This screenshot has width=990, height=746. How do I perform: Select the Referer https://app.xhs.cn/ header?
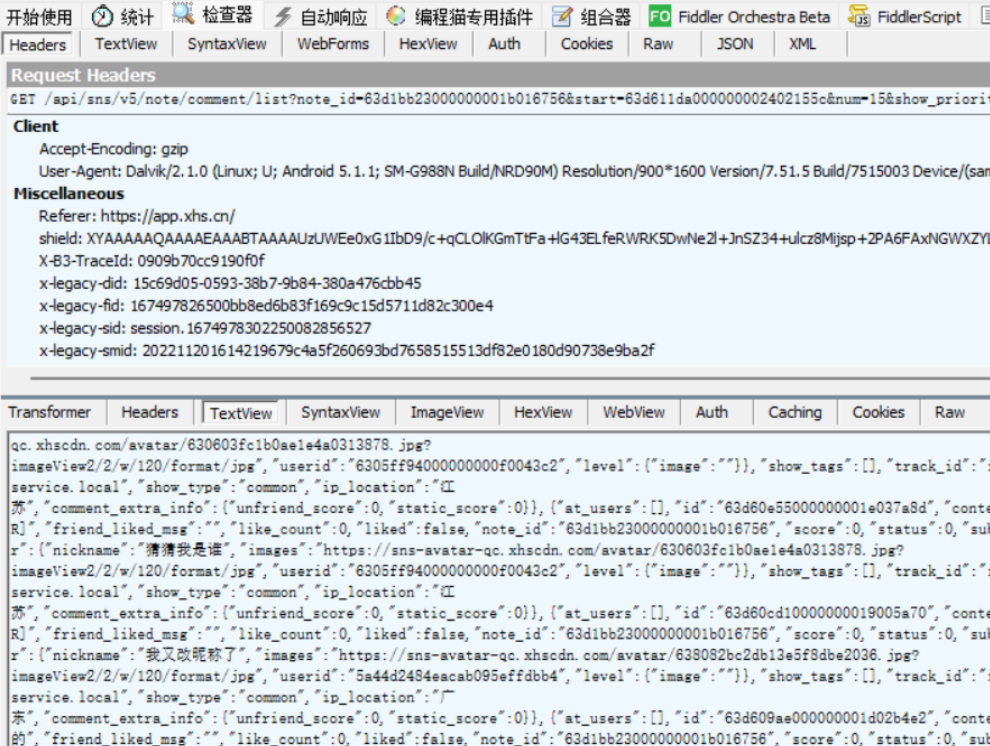pos(137,216)
